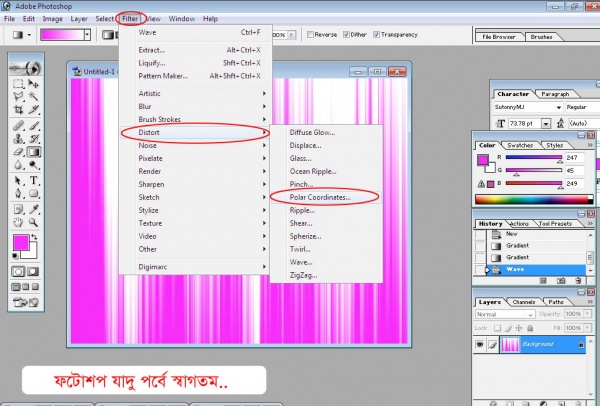Open the layer Opacity slider arrow

[587, 314]
